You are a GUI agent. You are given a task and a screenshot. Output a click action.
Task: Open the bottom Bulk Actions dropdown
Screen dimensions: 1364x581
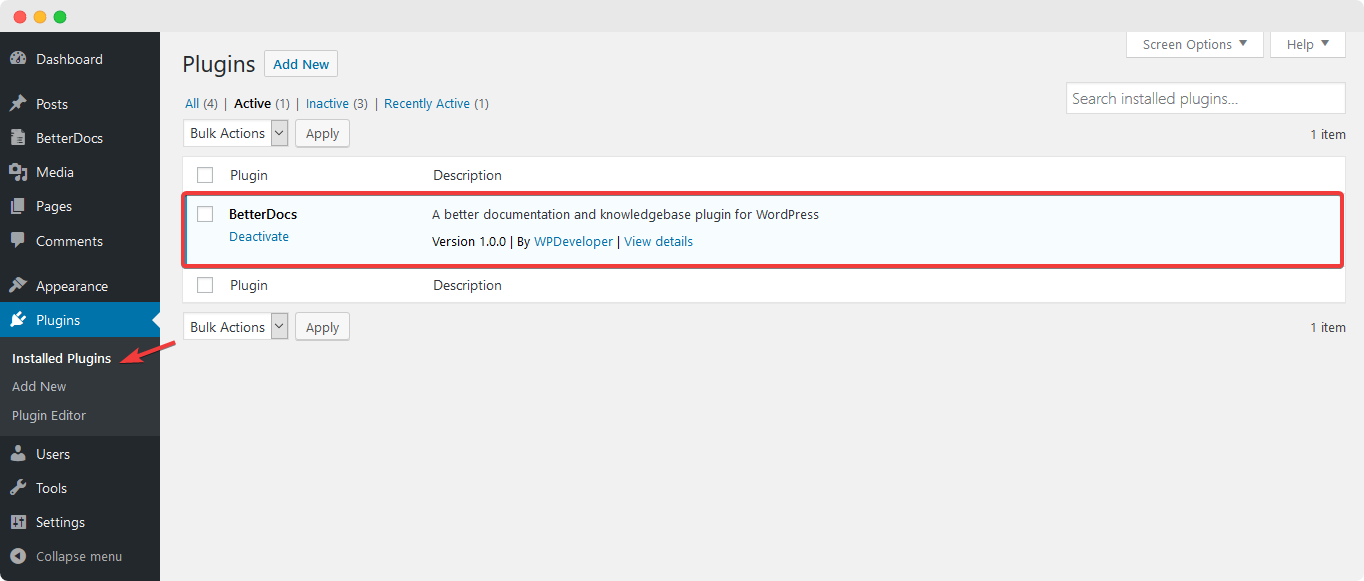pos(236,327)
